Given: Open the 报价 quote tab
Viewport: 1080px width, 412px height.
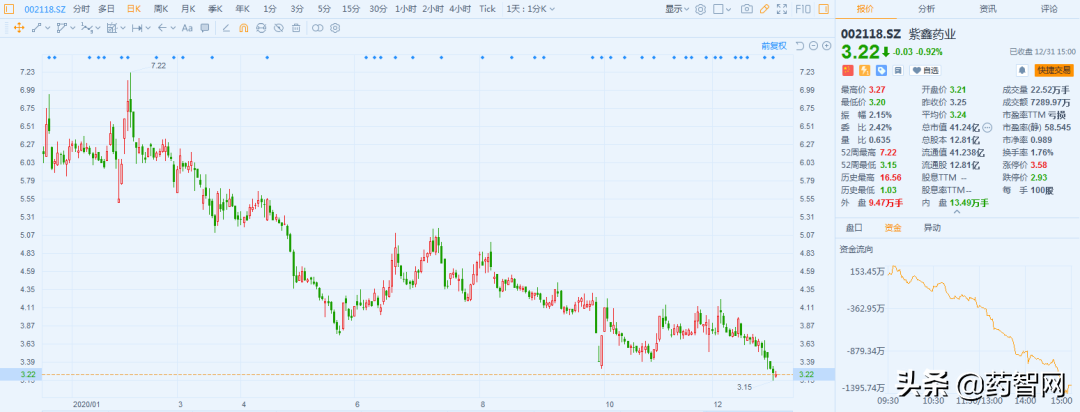Looking at the screenshot, I should pyautogui.click(x=865, y=9).
